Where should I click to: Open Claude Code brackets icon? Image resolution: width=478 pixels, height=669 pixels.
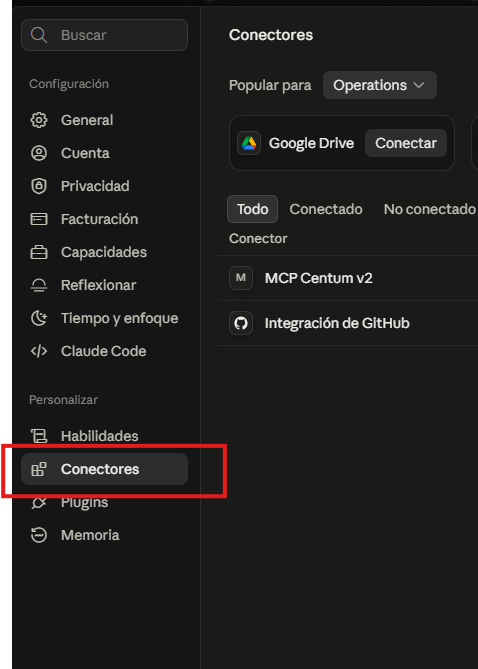39,351
